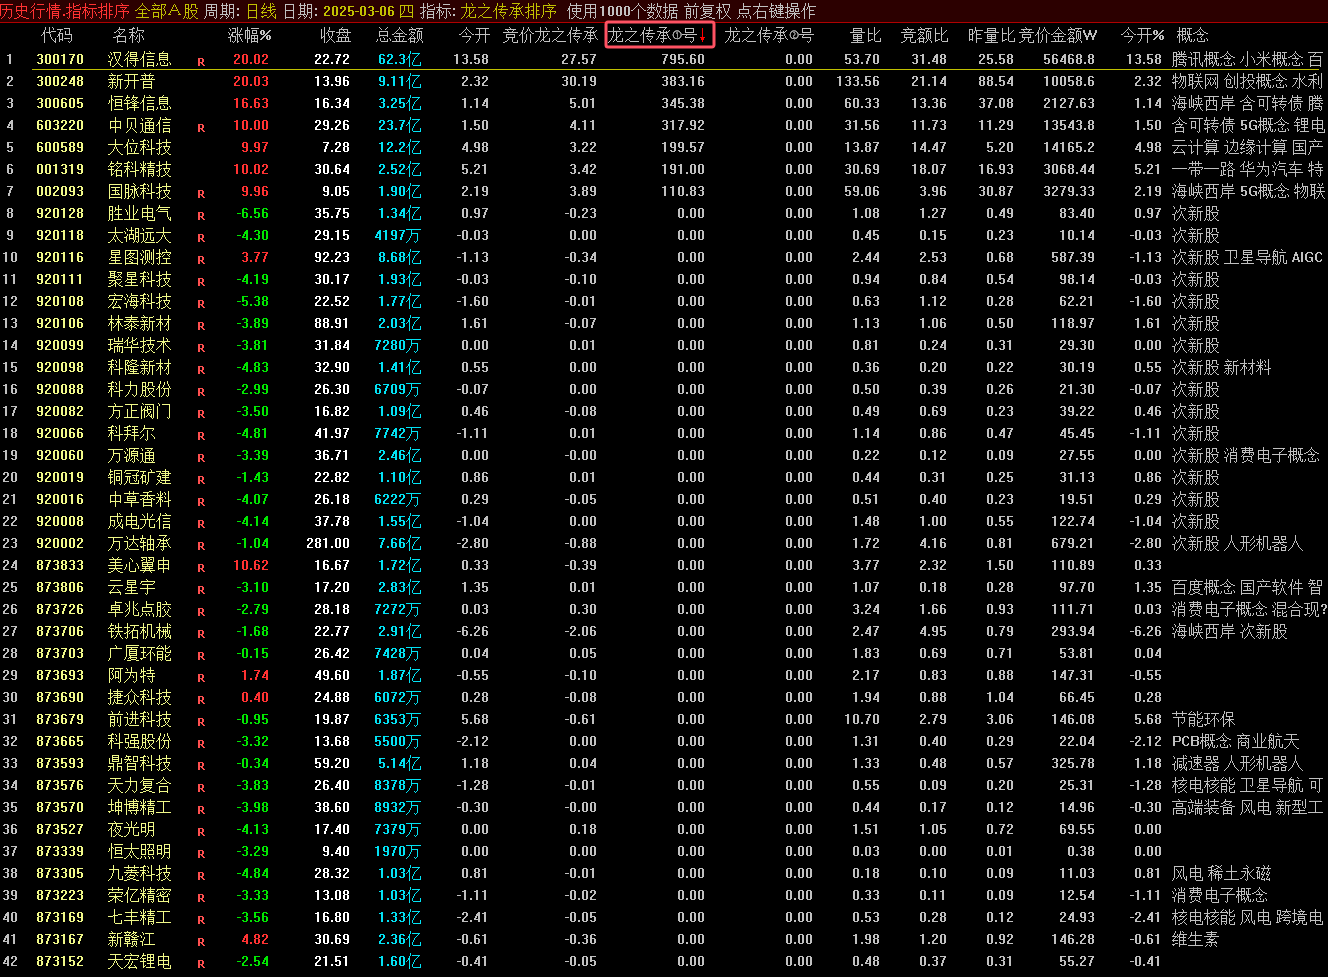Select stock 鼎智科技
Viewport: 1328px width, 977px height.
click(139, 763)
